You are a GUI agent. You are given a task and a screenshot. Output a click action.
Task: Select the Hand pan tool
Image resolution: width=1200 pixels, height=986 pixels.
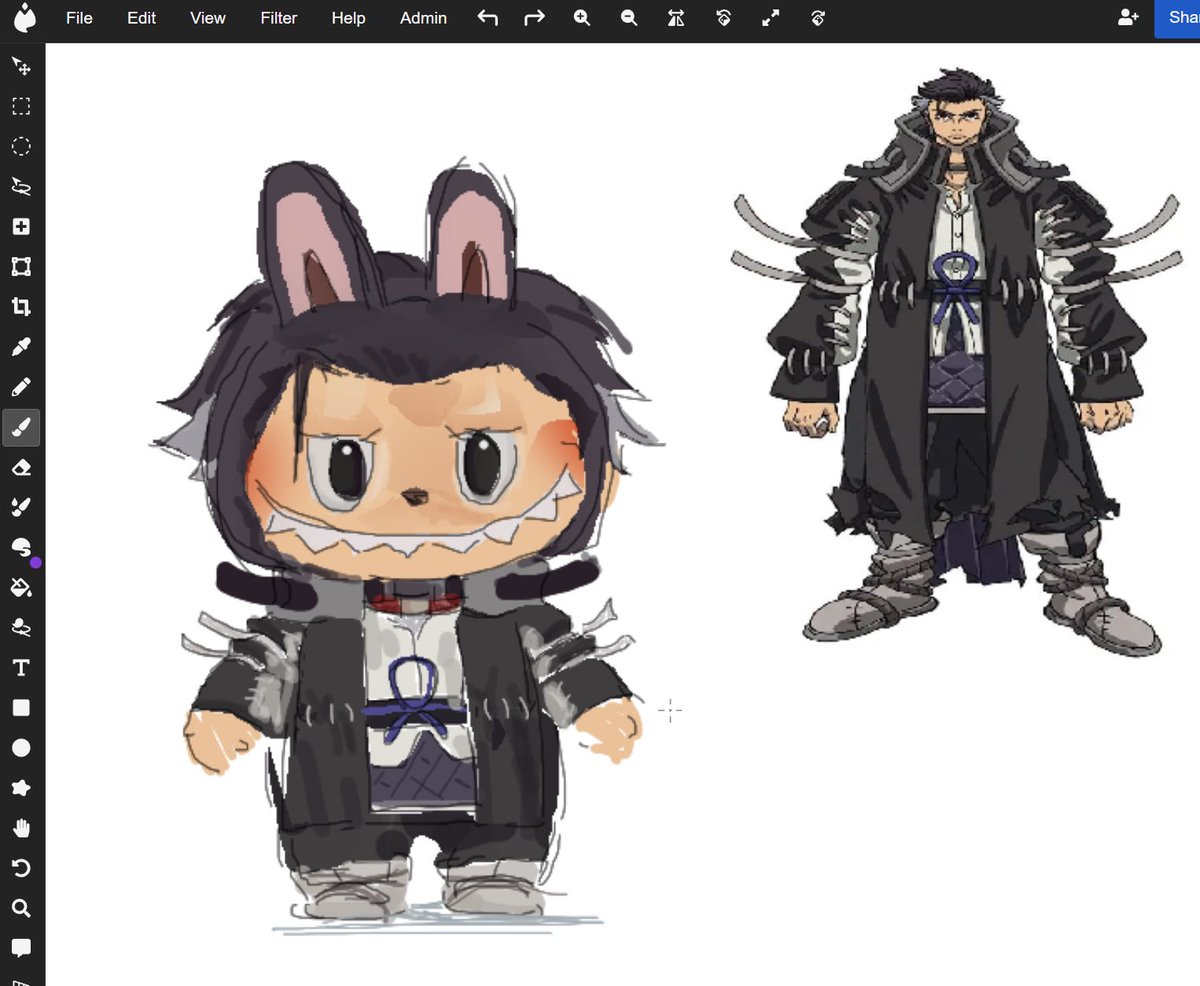21,828
